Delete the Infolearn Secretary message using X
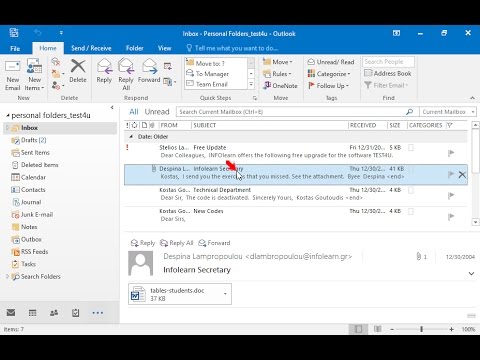 pyautogui.click(x=462, y=174)
